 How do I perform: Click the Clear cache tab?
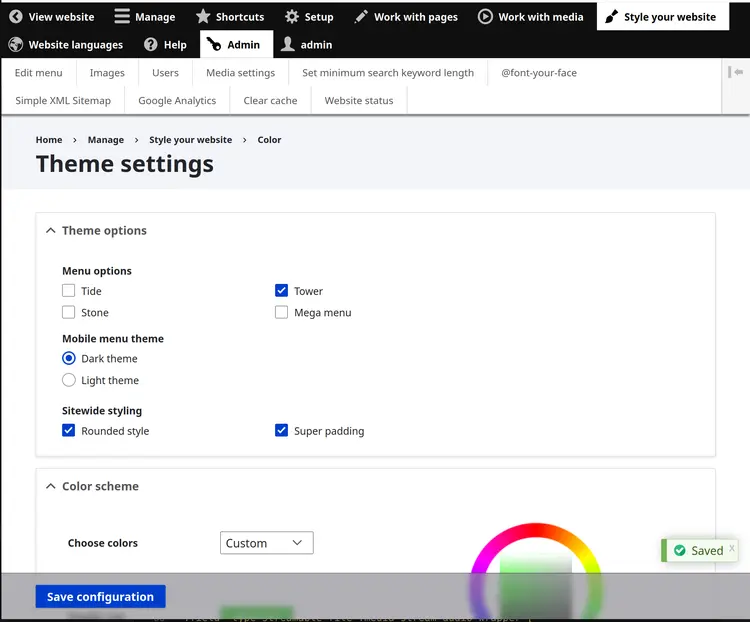[x=270, y=100]
